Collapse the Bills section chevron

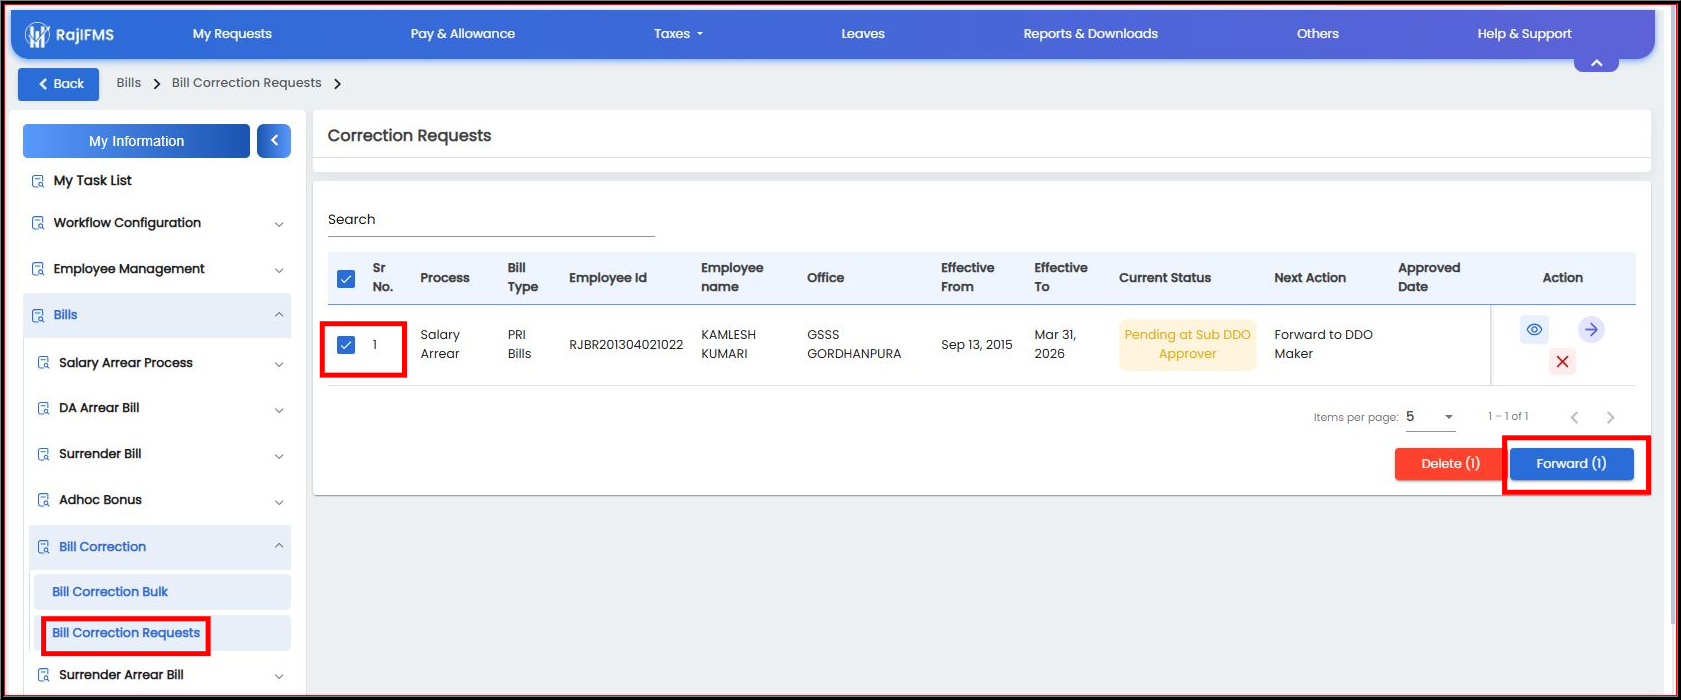click(x=279, y=315)
